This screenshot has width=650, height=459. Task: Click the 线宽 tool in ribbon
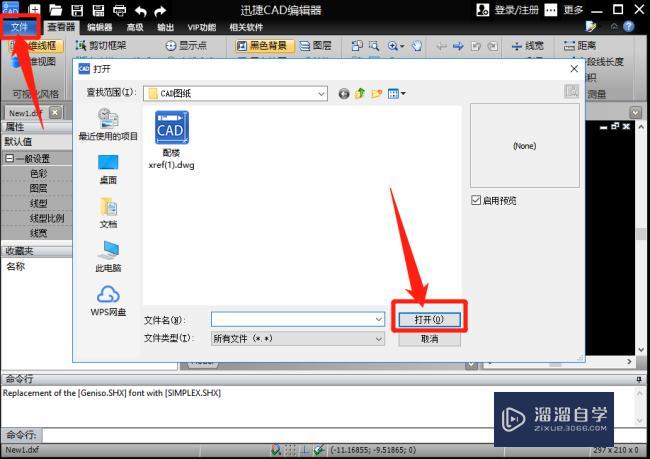pyautogui.click(x=527, y=45)
